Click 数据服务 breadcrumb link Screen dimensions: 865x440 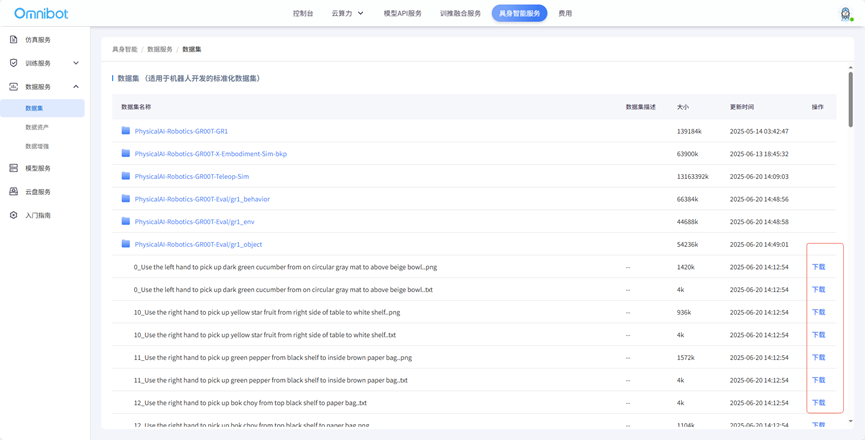point(159,49)
